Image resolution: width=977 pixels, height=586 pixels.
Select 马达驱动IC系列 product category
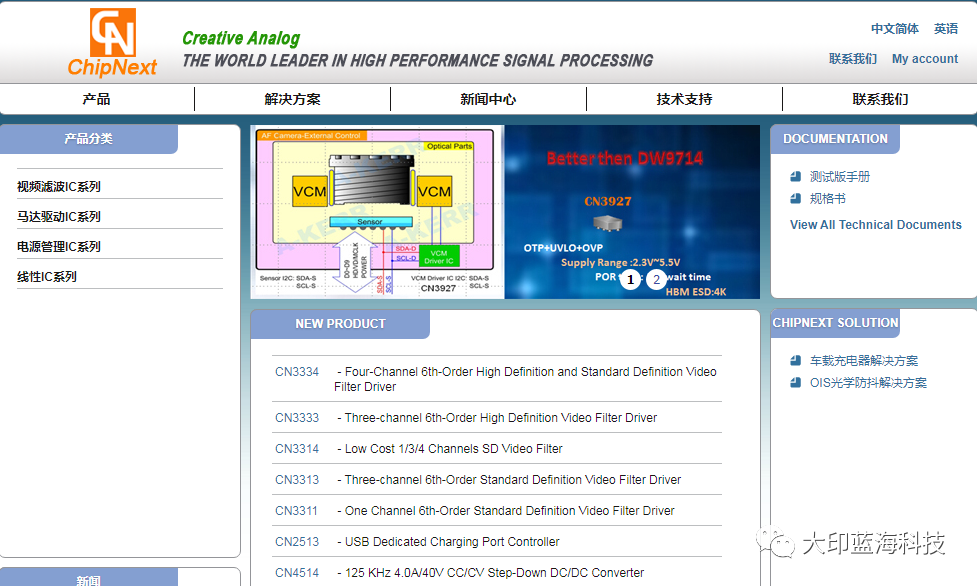click(x=59, y=217)
